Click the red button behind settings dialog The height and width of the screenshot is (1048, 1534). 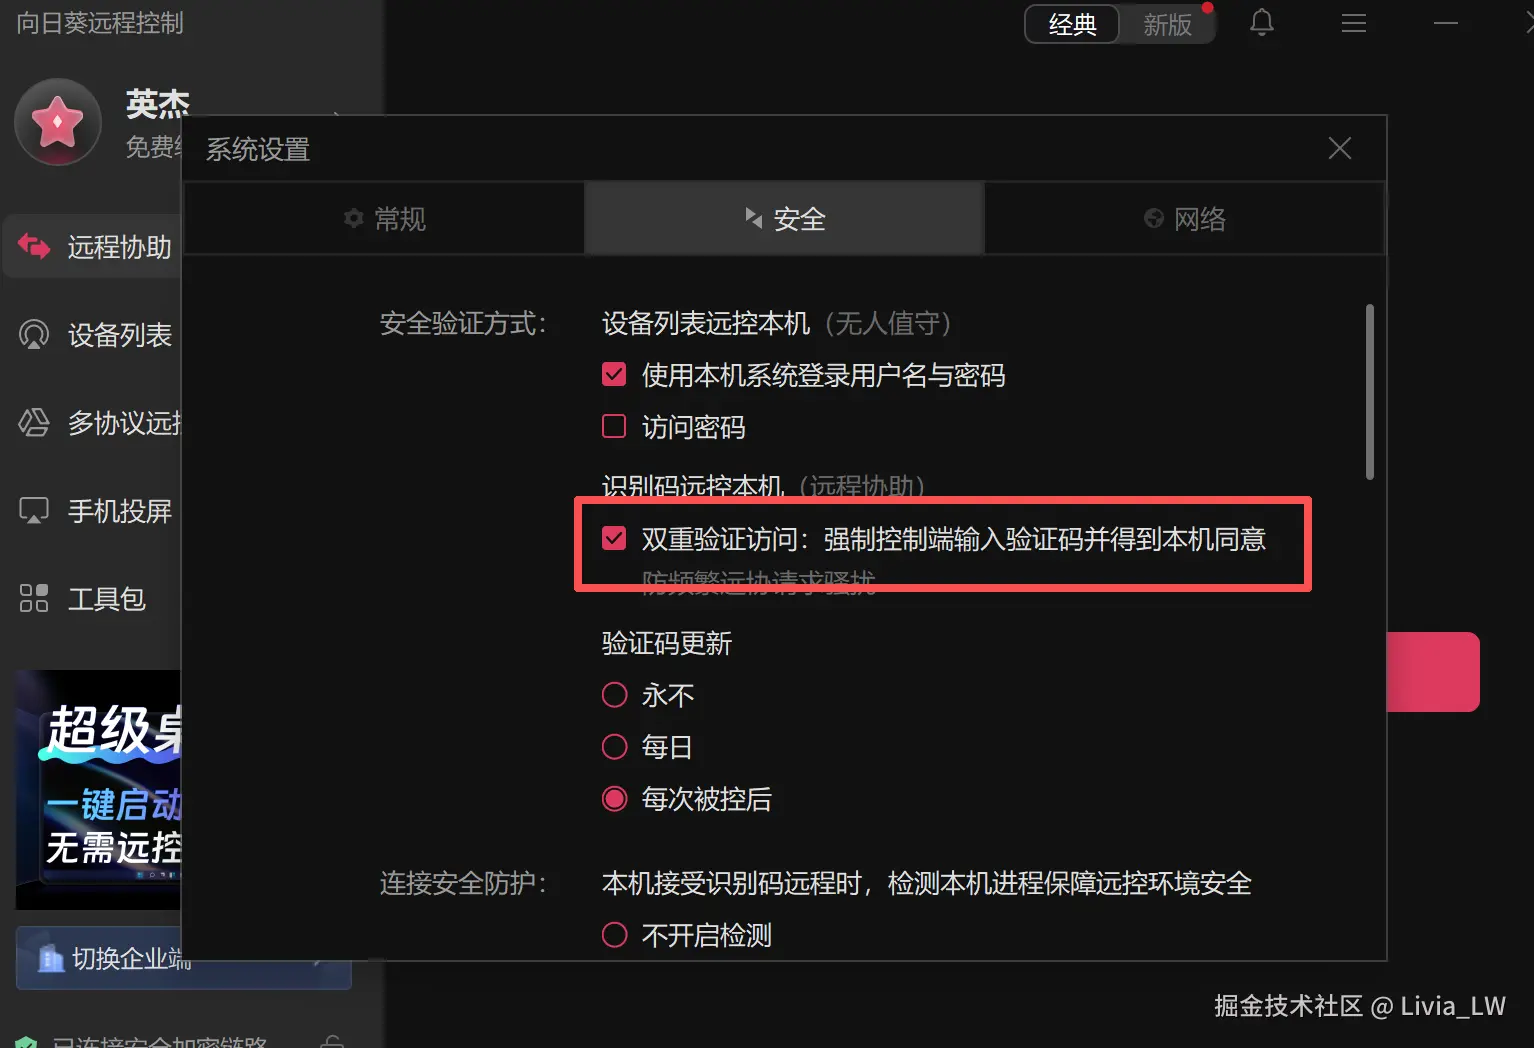click(1433, 672)
